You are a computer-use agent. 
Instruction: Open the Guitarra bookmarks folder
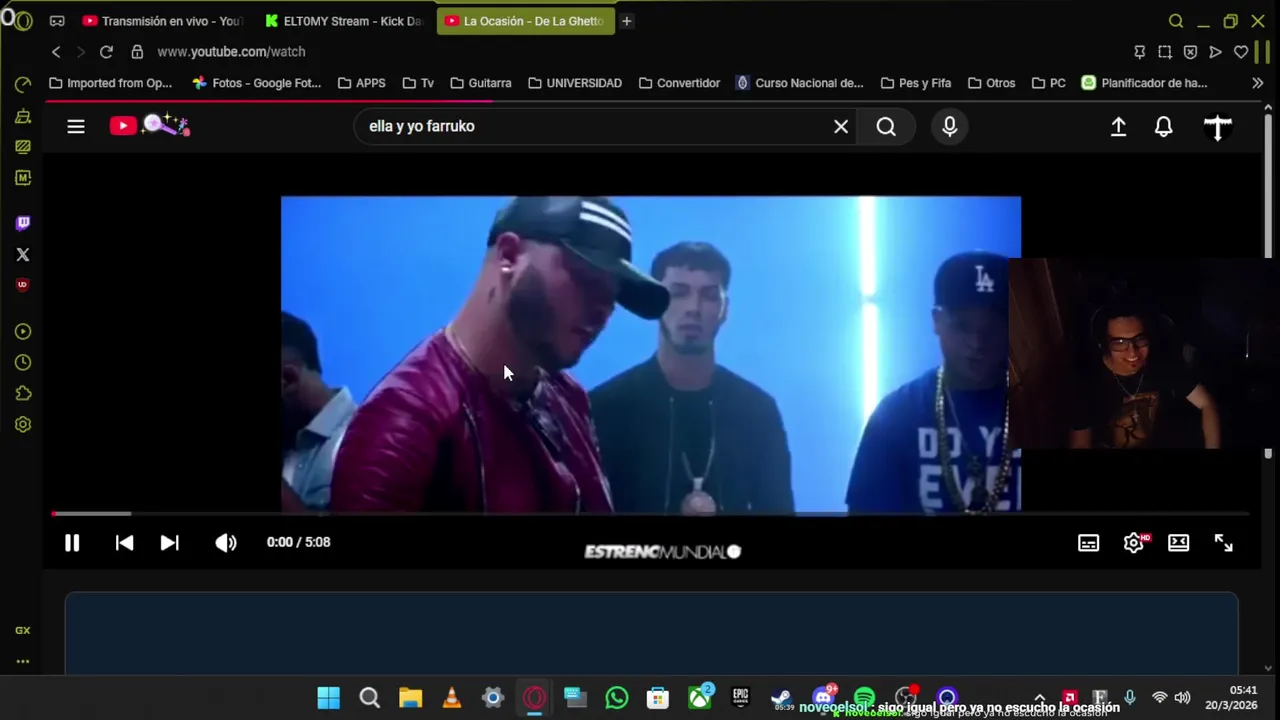tap(481, 83)
